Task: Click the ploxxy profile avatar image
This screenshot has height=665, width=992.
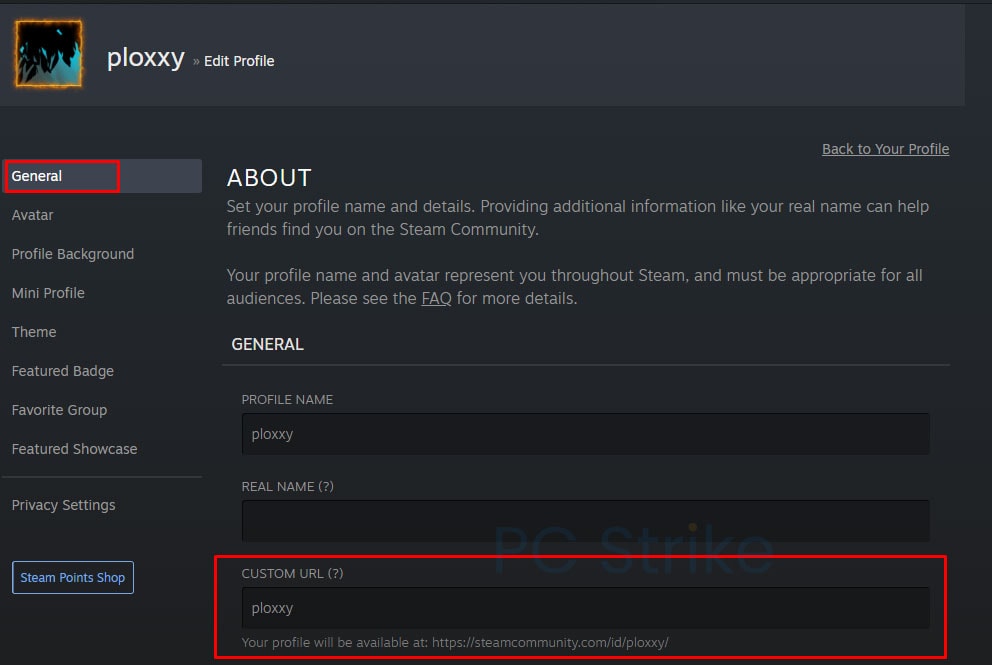Action: (x=49, y=54)
